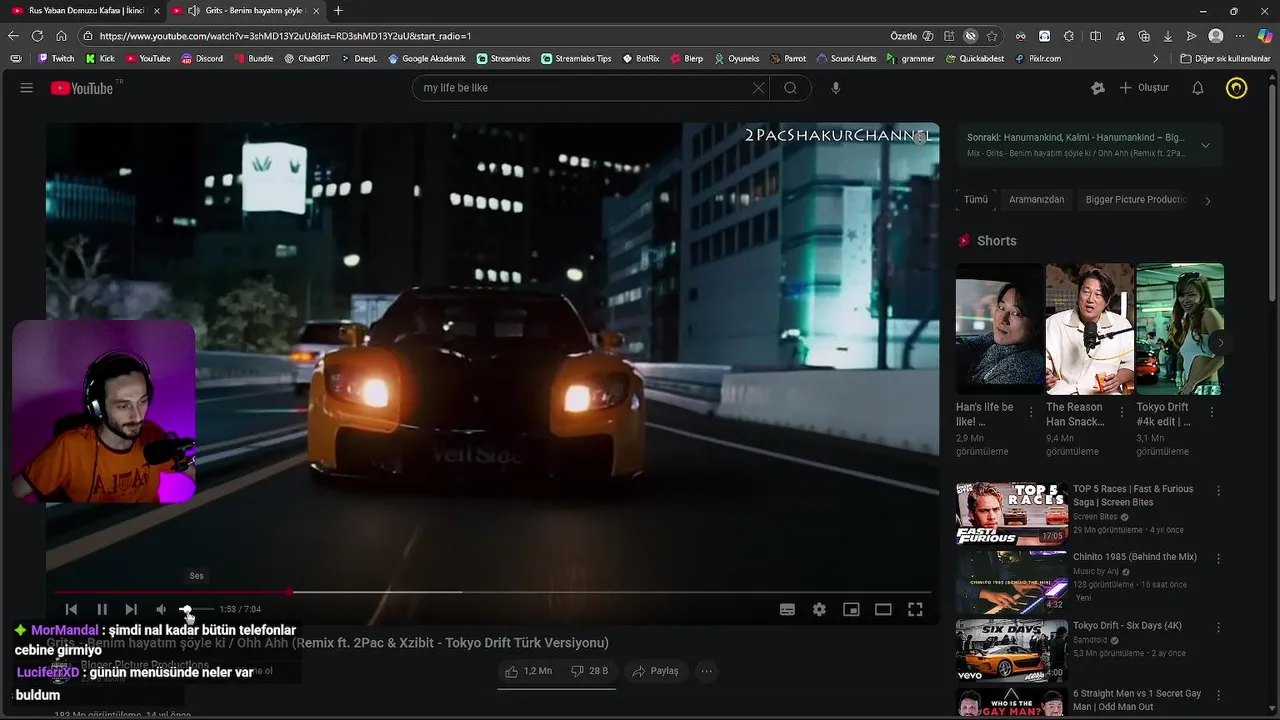Open the Kick bookmark

tap(100, 59)
